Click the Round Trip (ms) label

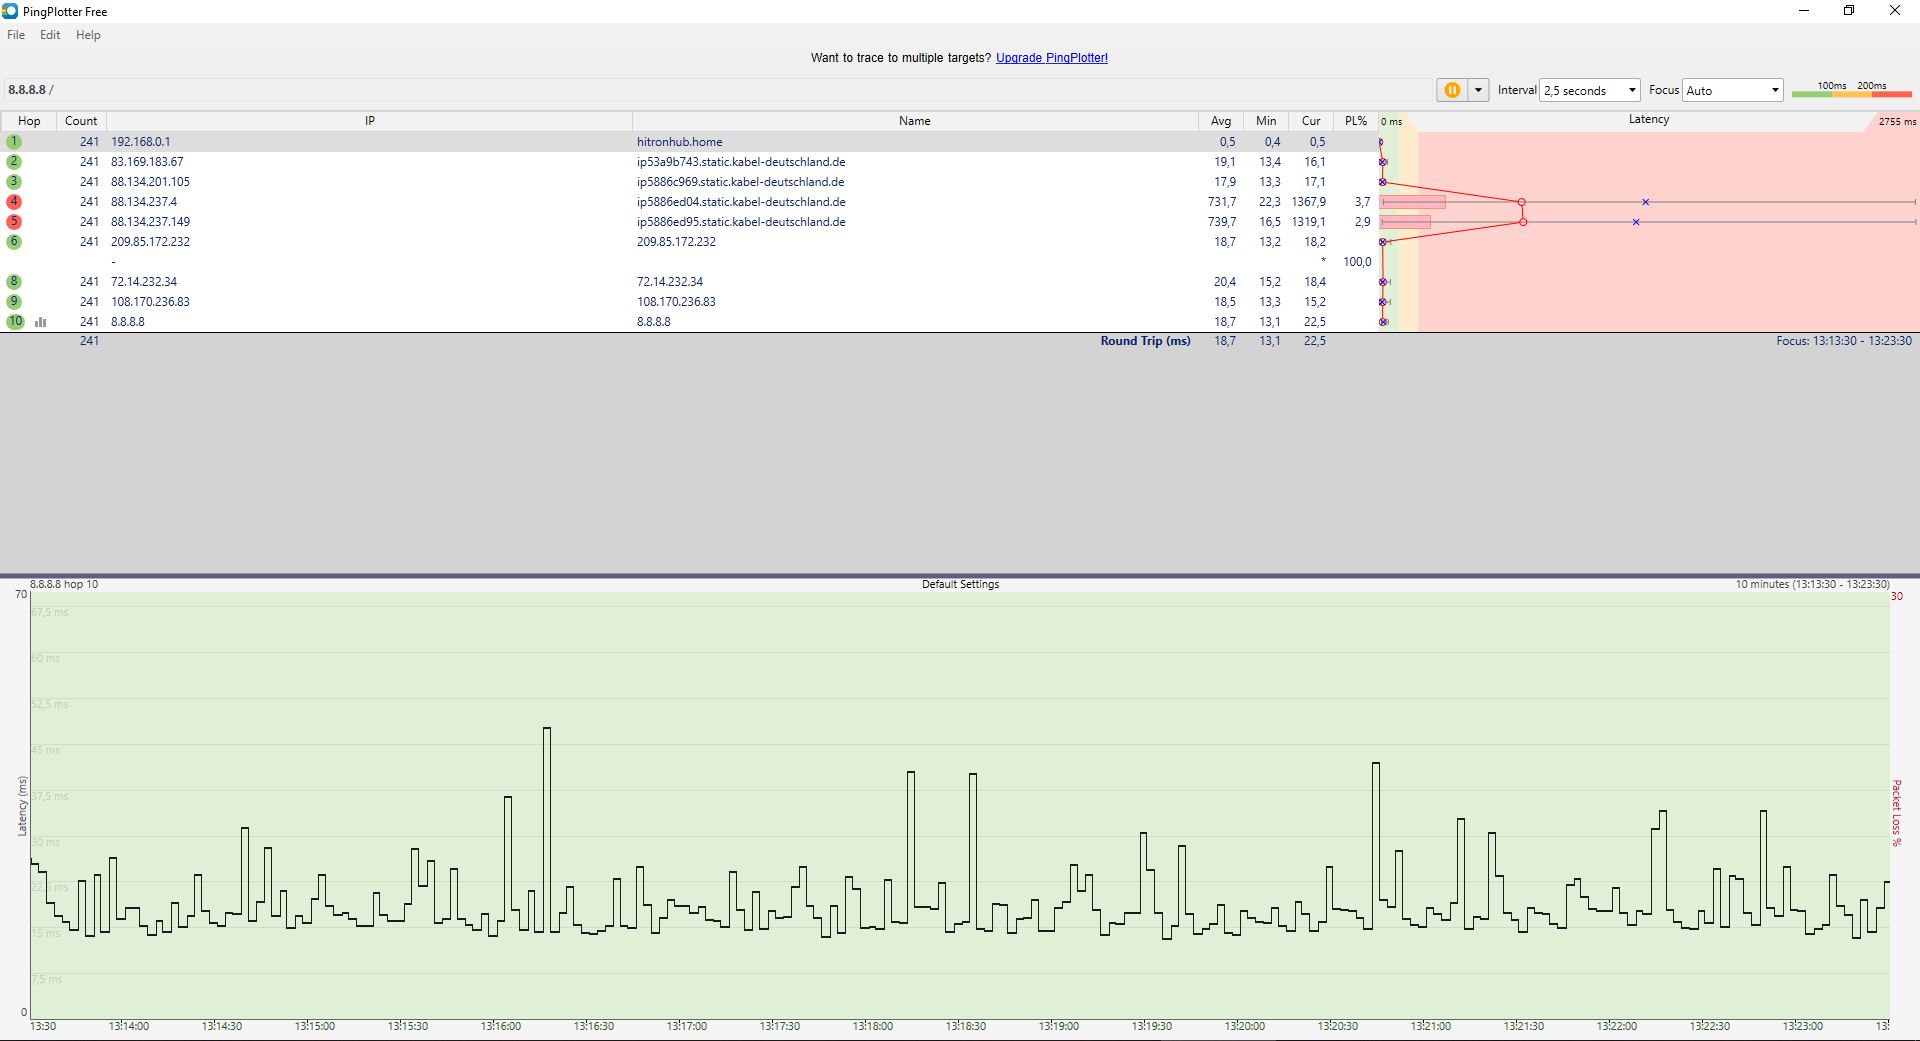(1146, 341)
